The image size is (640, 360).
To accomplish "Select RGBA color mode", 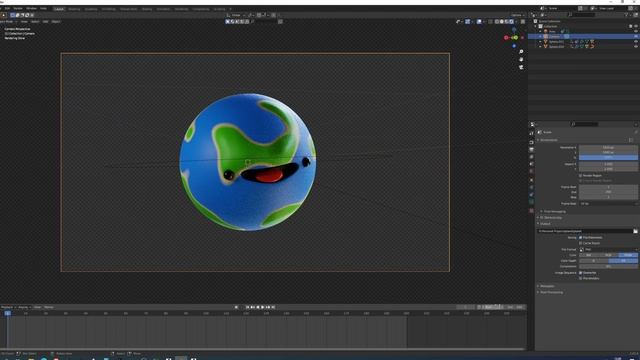I will click(628, 255).
